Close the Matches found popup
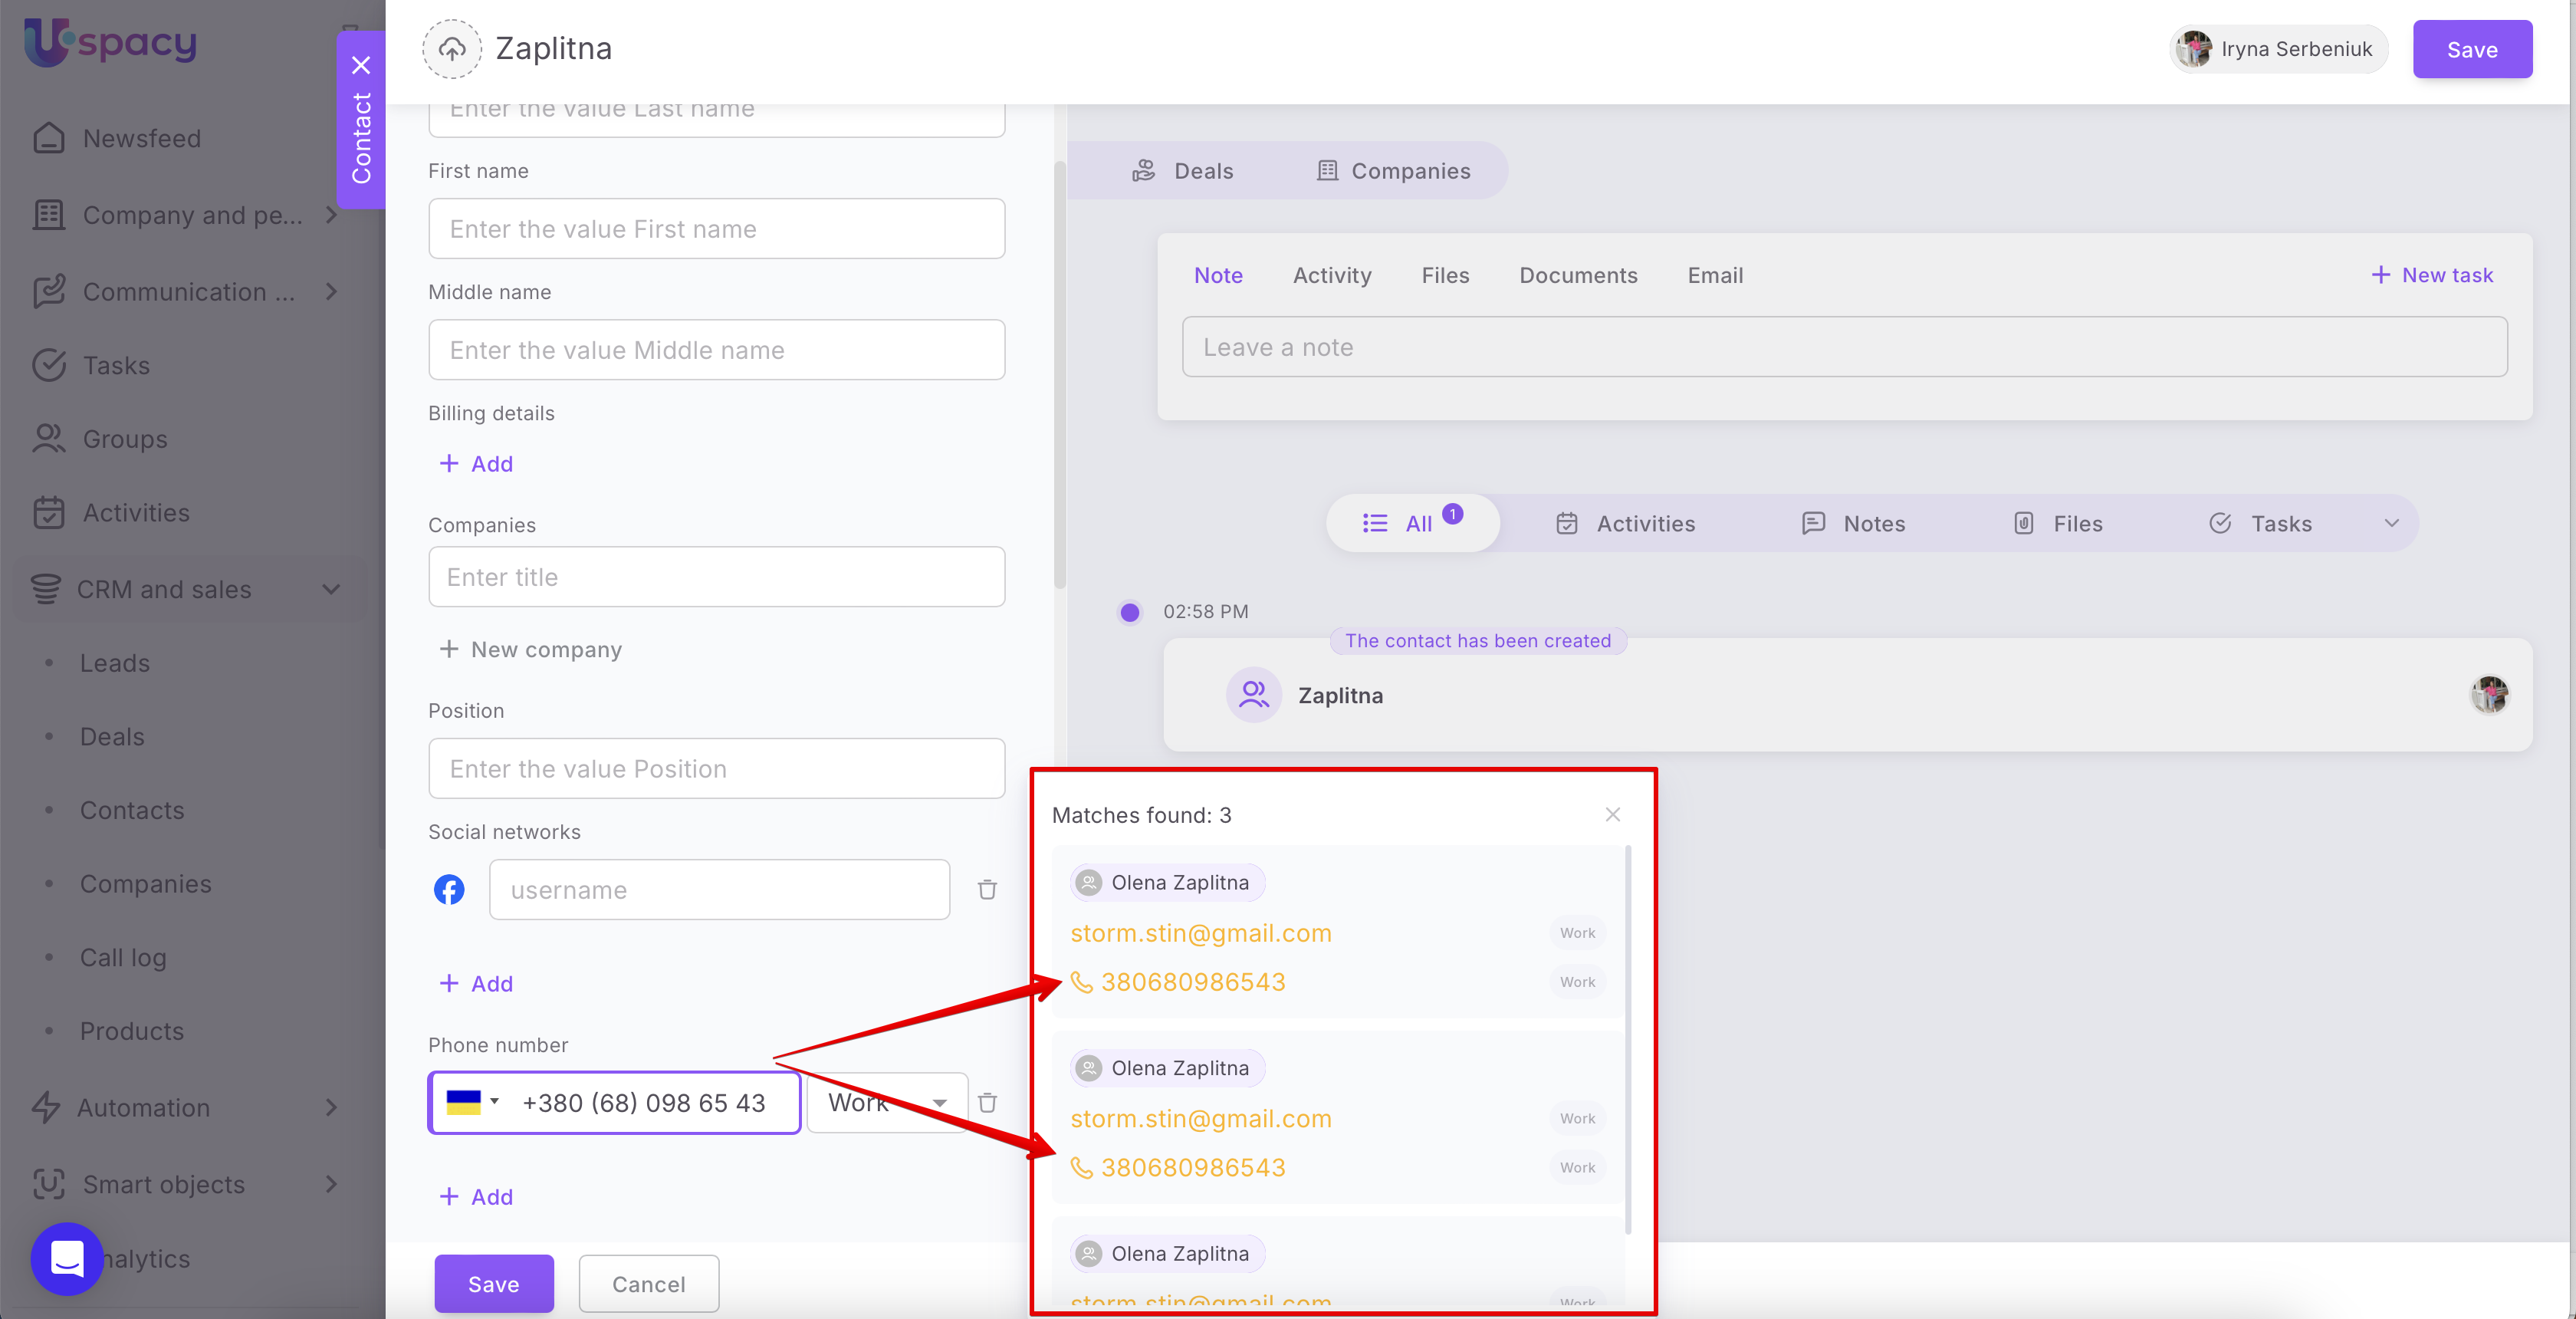The image size is (2576, 1319). tap(1612, 814)
